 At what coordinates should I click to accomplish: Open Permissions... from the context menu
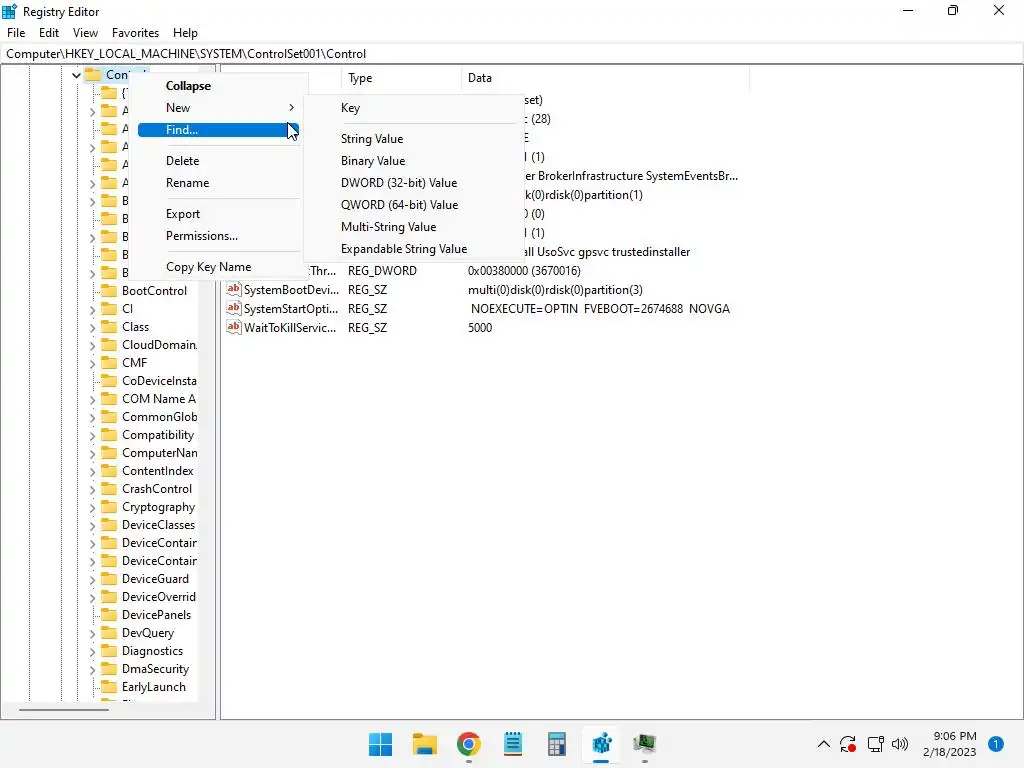(202, 236)
